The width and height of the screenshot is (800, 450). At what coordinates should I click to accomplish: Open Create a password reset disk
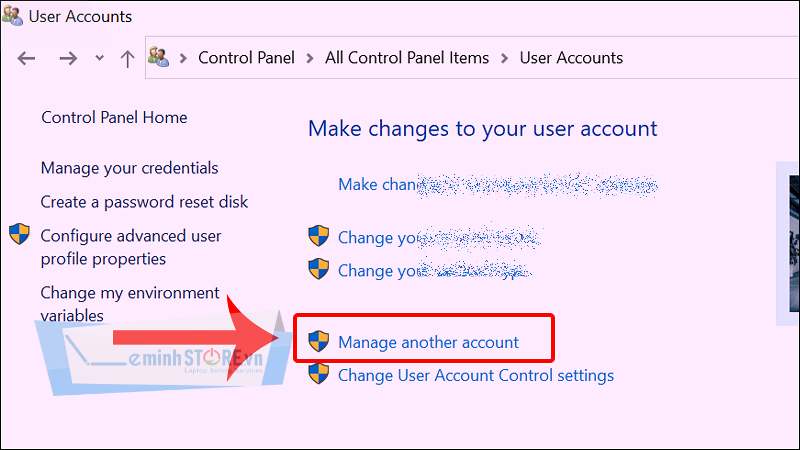pyautogui.click(x=144, y=202)
